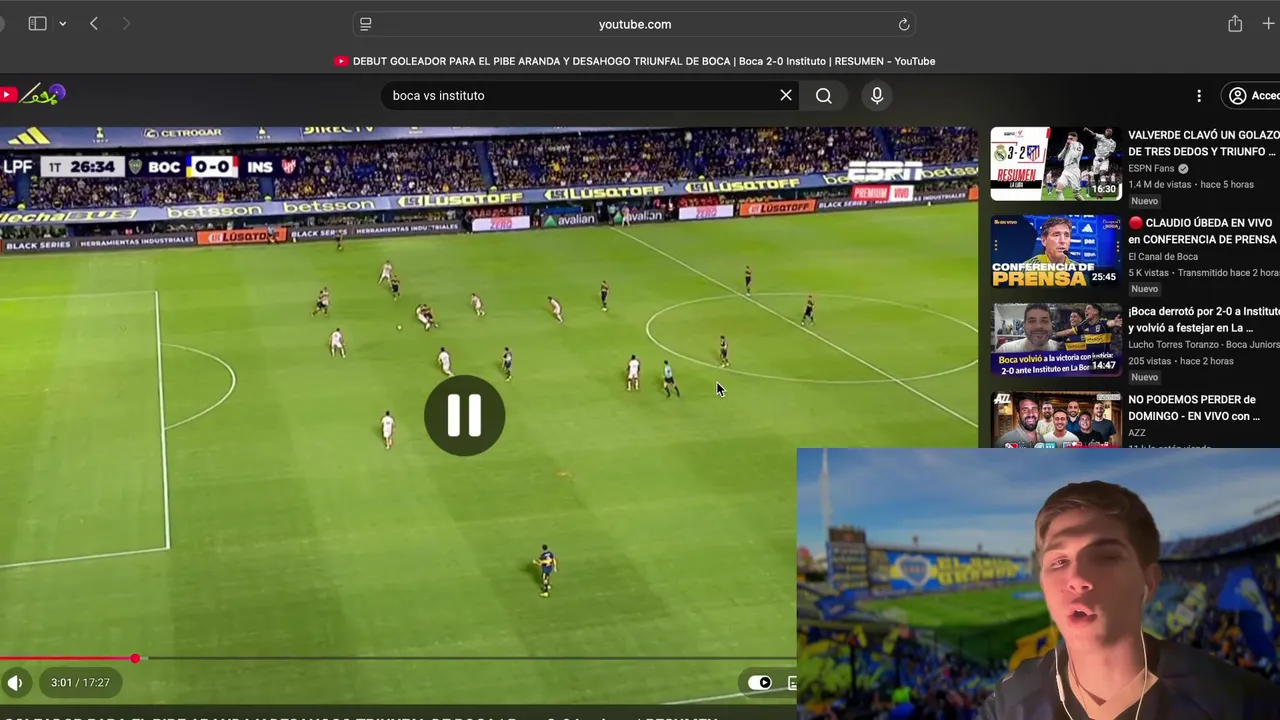Sign in with the Acceder button
The image size is (1280, 720).
(1253, 96)
